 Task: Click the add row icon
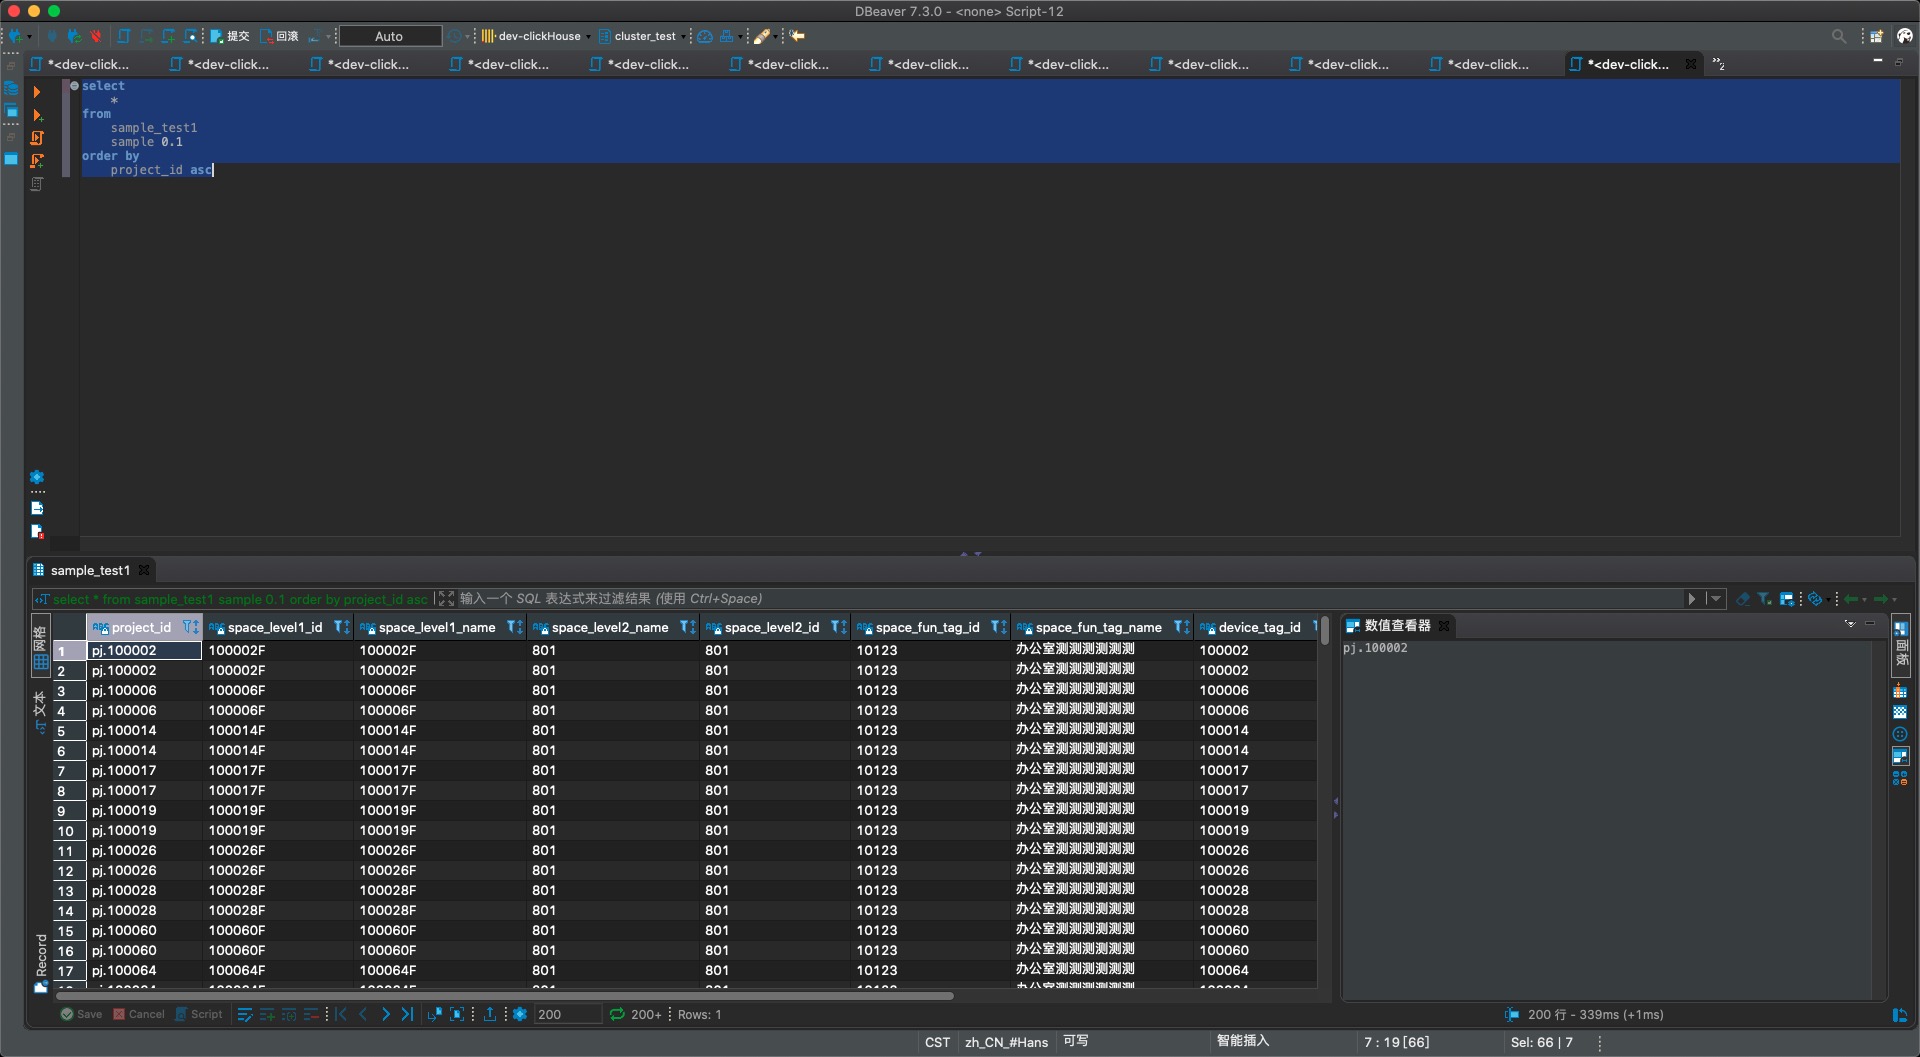pyautogui.click(x=267, y=1014)
